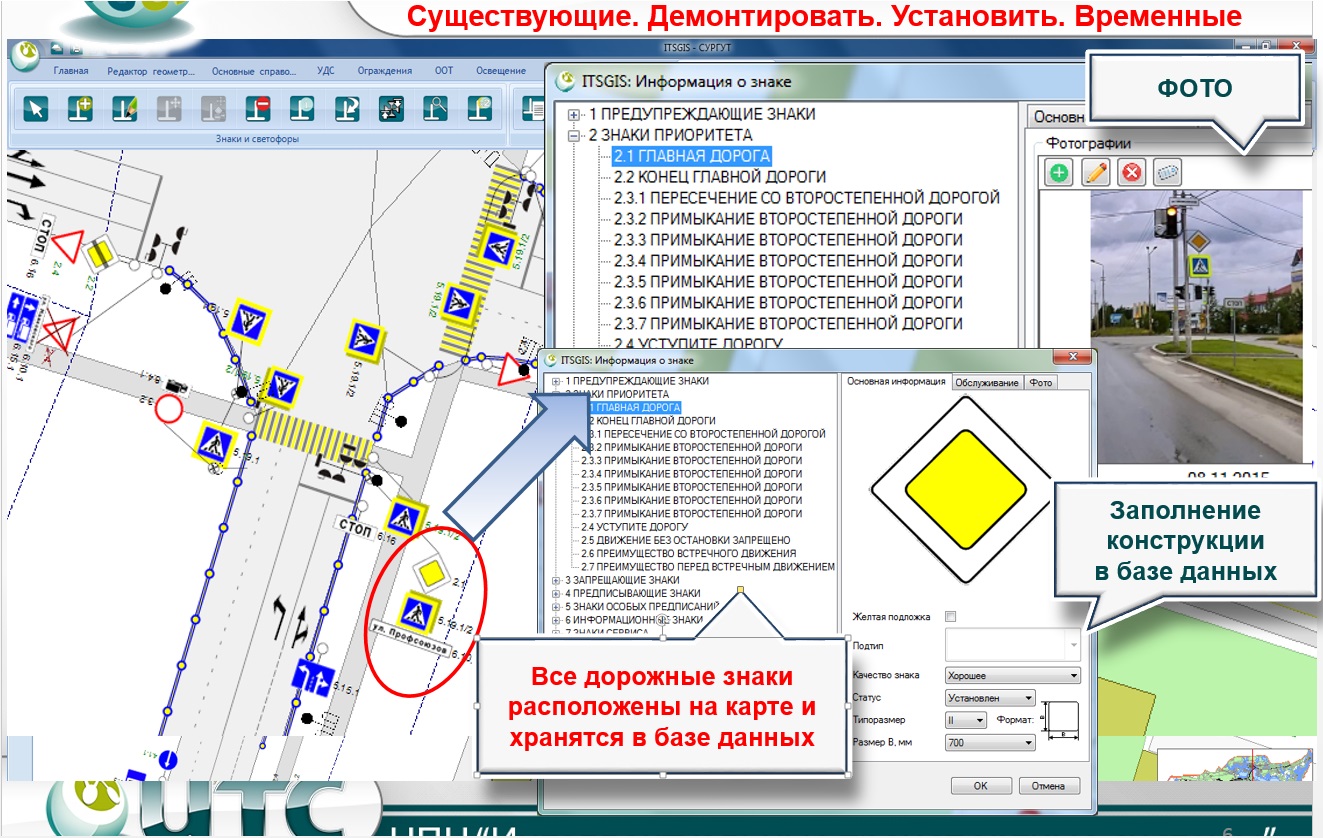
Task: Select 2.4 УСТУПИТЕ ДОРОГУ in the small dialog
Action: 635,527
